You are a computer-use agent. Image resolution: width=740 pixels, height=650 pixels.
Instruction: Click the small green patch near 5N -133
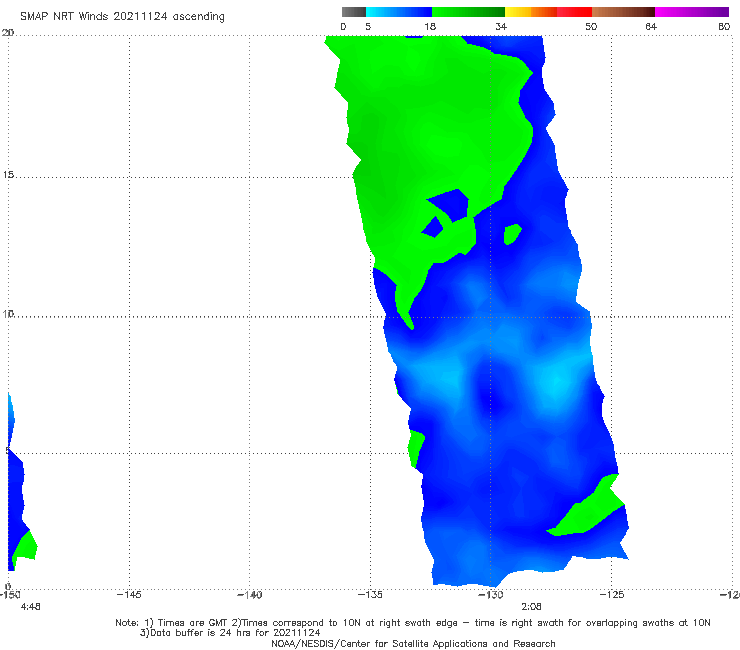tap(416, 447)
